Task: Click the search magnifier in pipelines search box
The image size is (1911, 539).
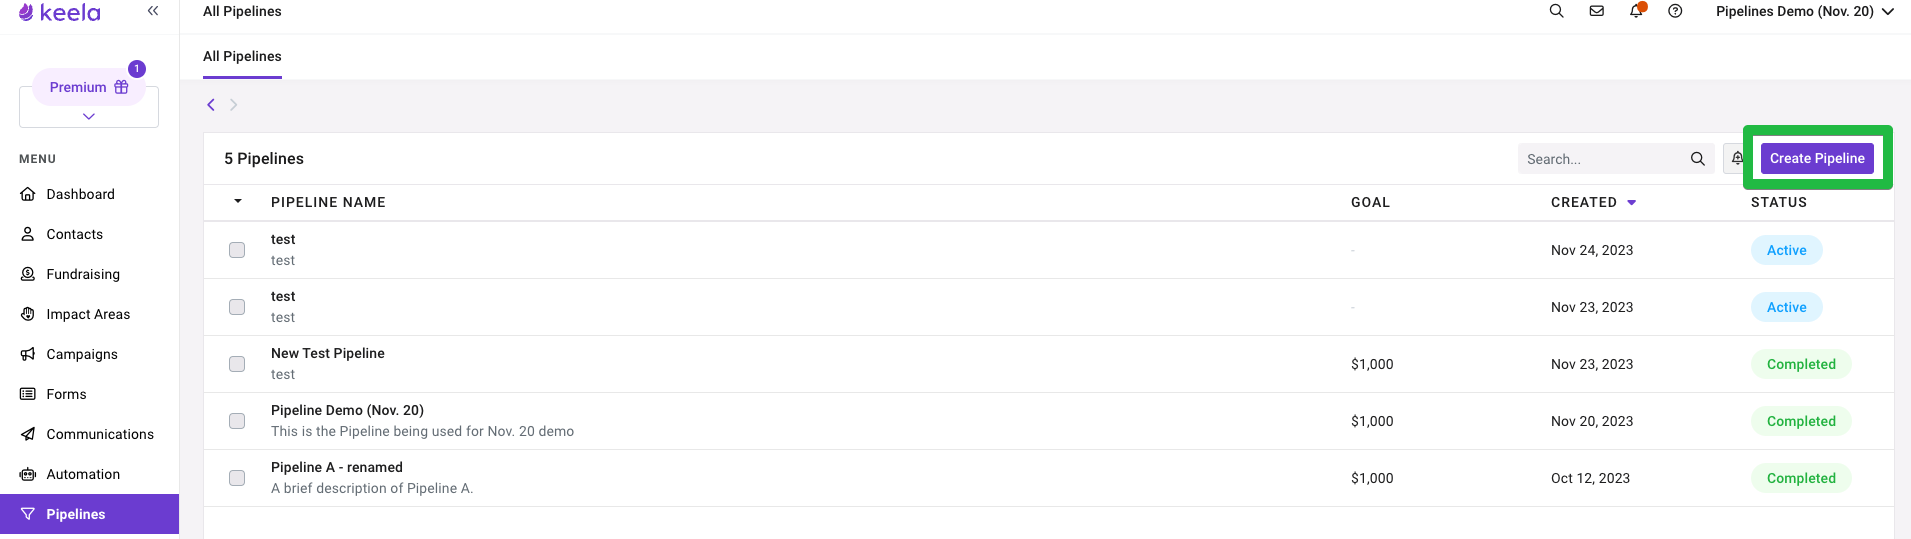Action: point(1697,159)
